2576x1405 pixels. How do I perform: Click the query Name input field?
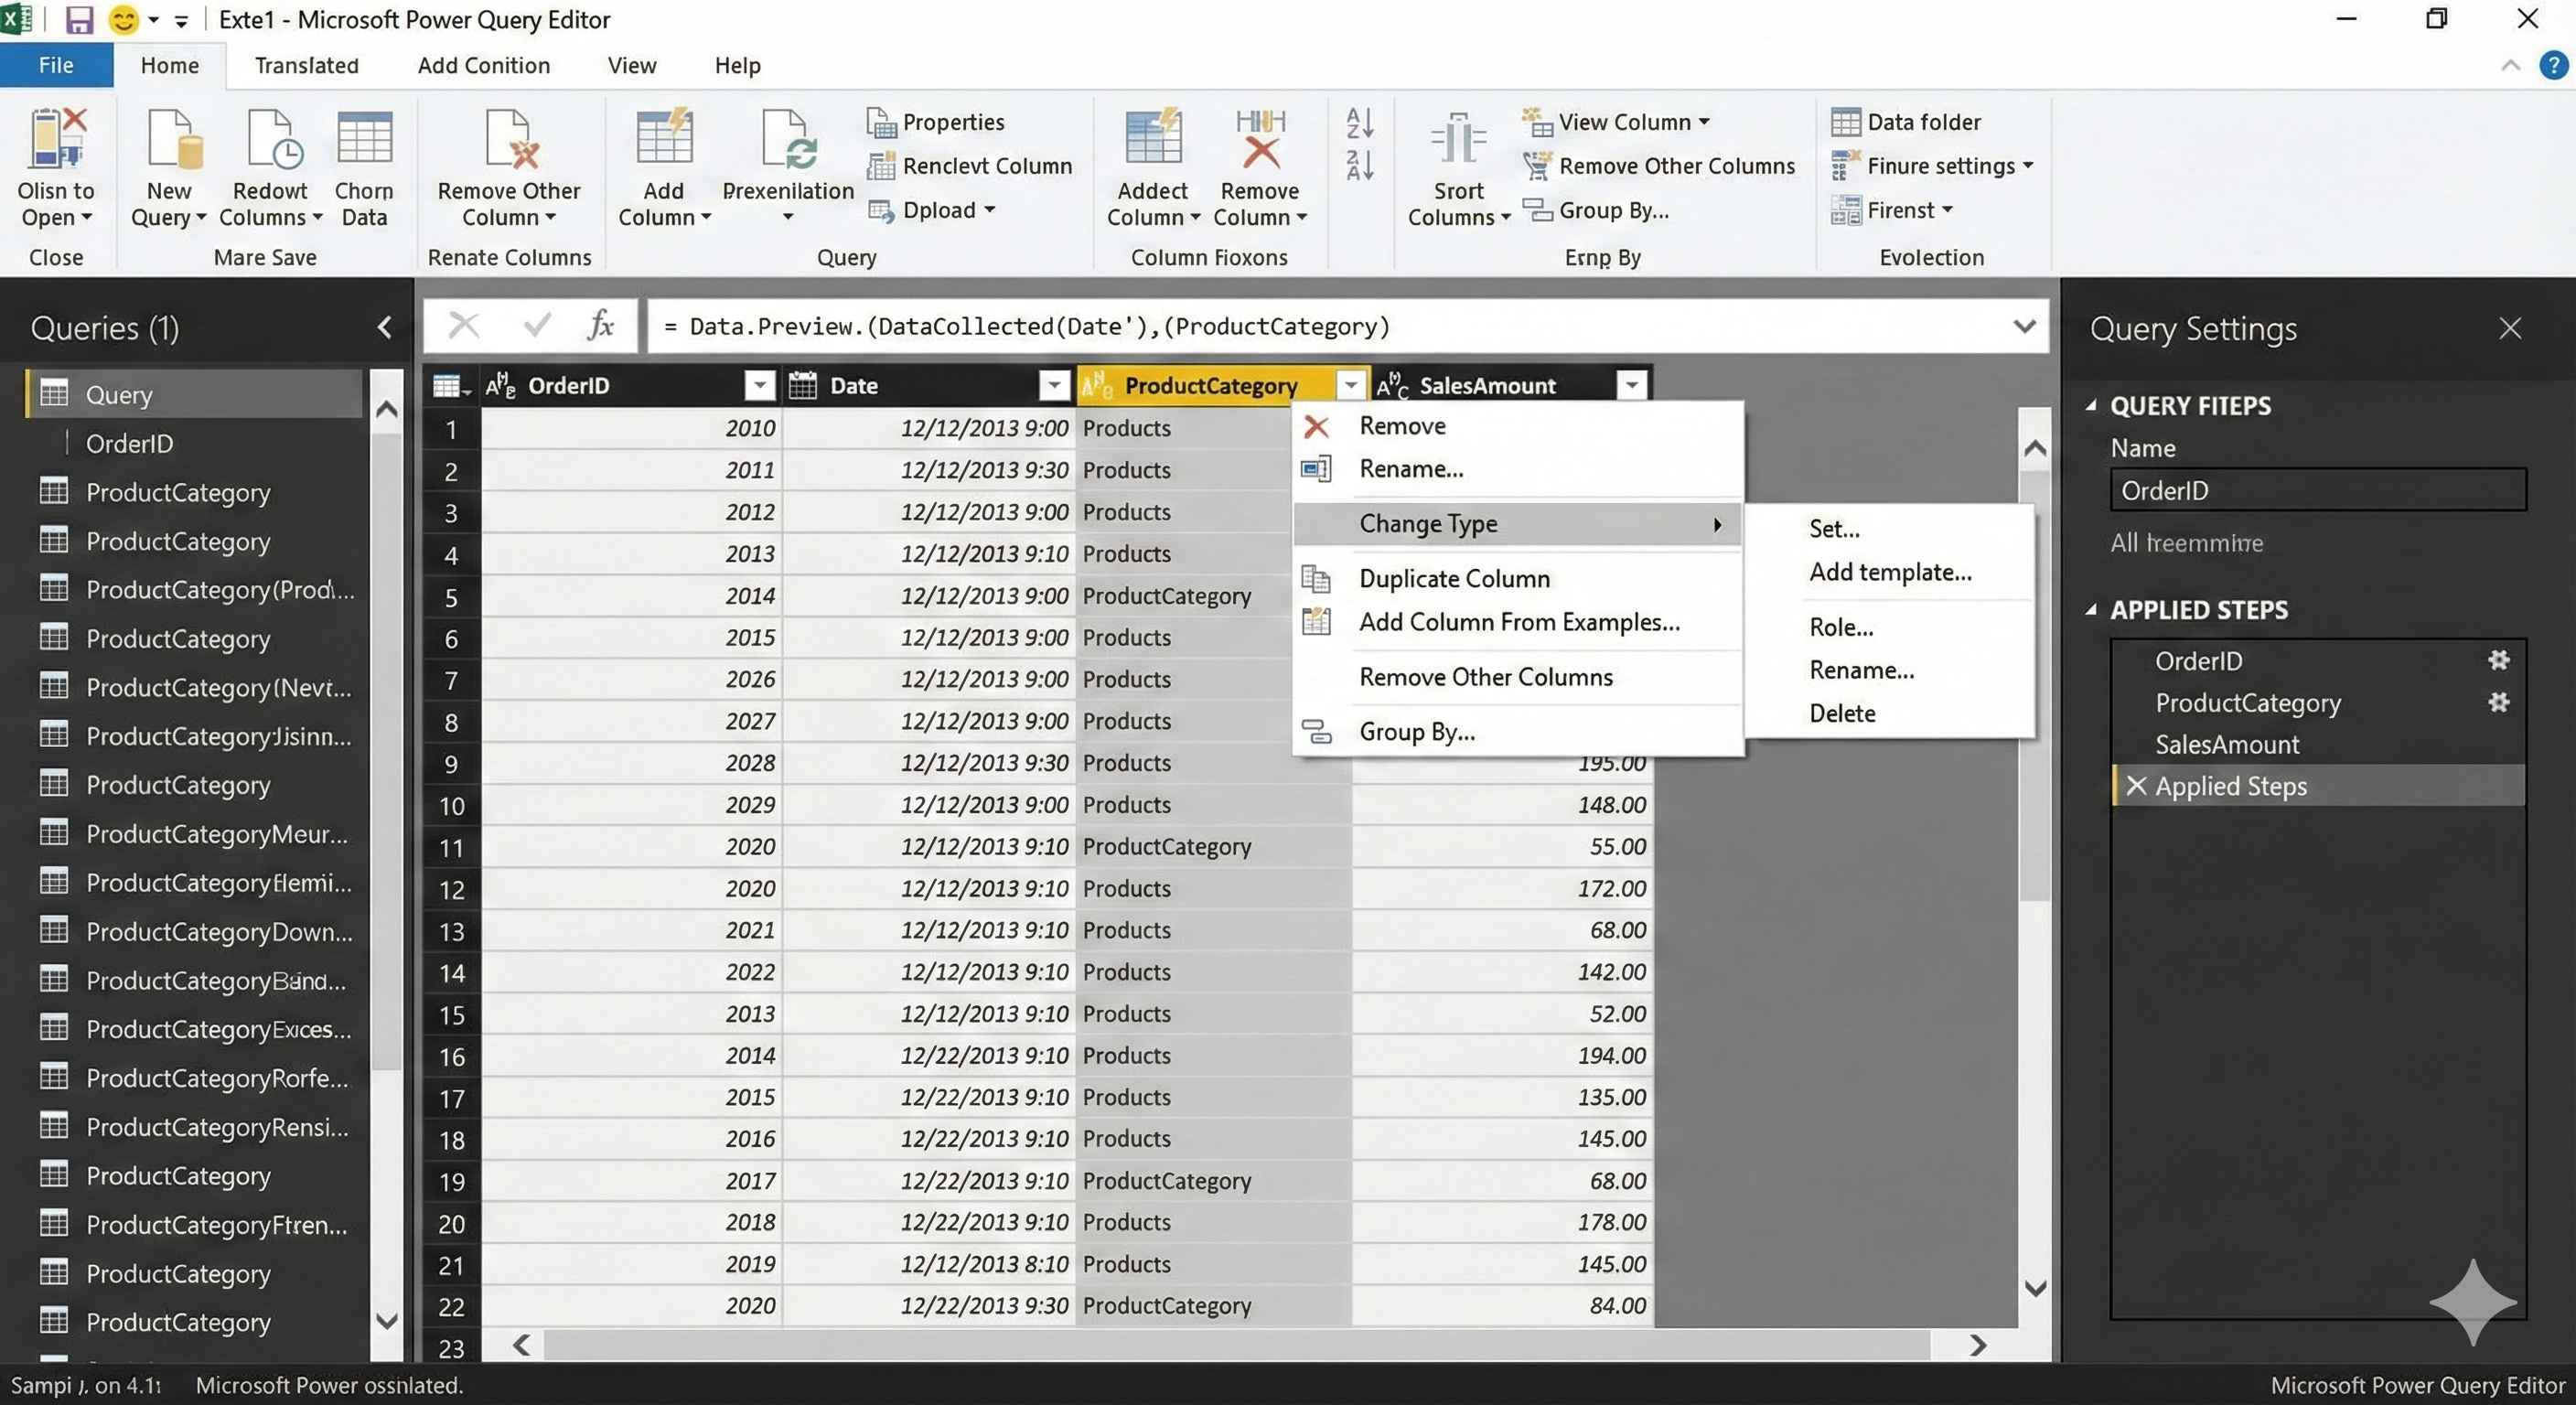(2317, 490)
